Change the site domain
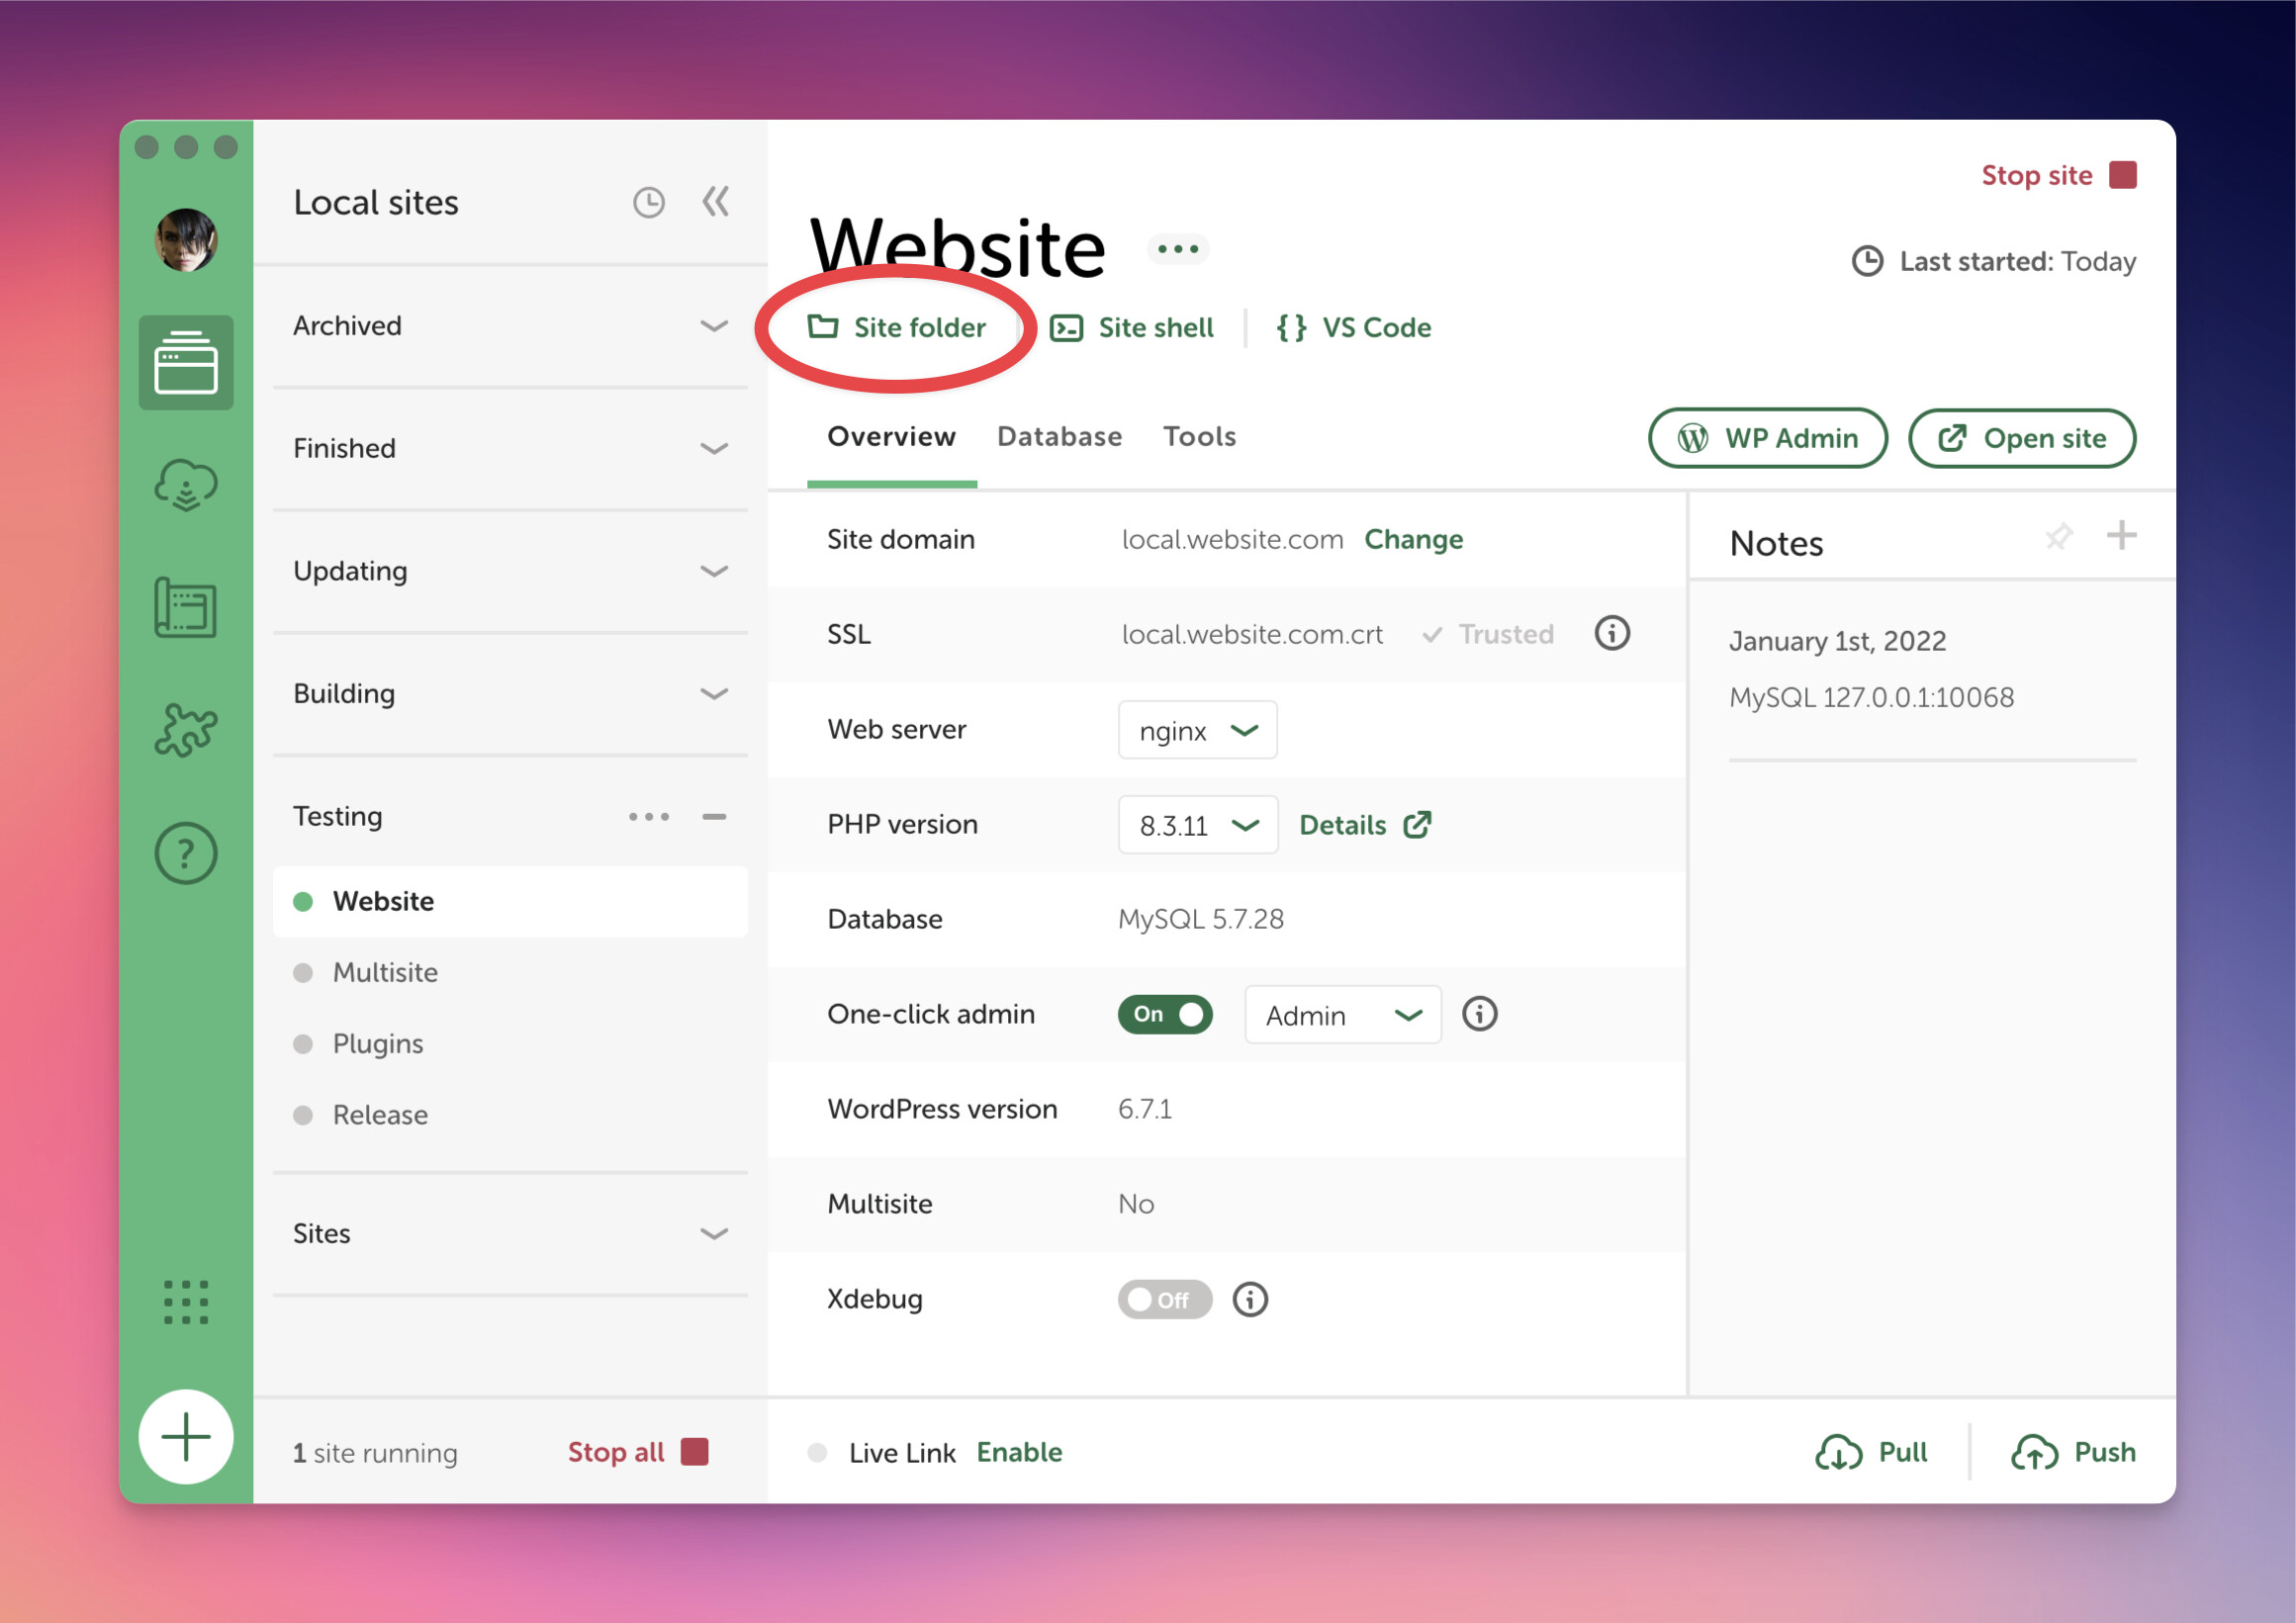The height and width of the screenshot is (1623, 2296). click(1413, 540)
